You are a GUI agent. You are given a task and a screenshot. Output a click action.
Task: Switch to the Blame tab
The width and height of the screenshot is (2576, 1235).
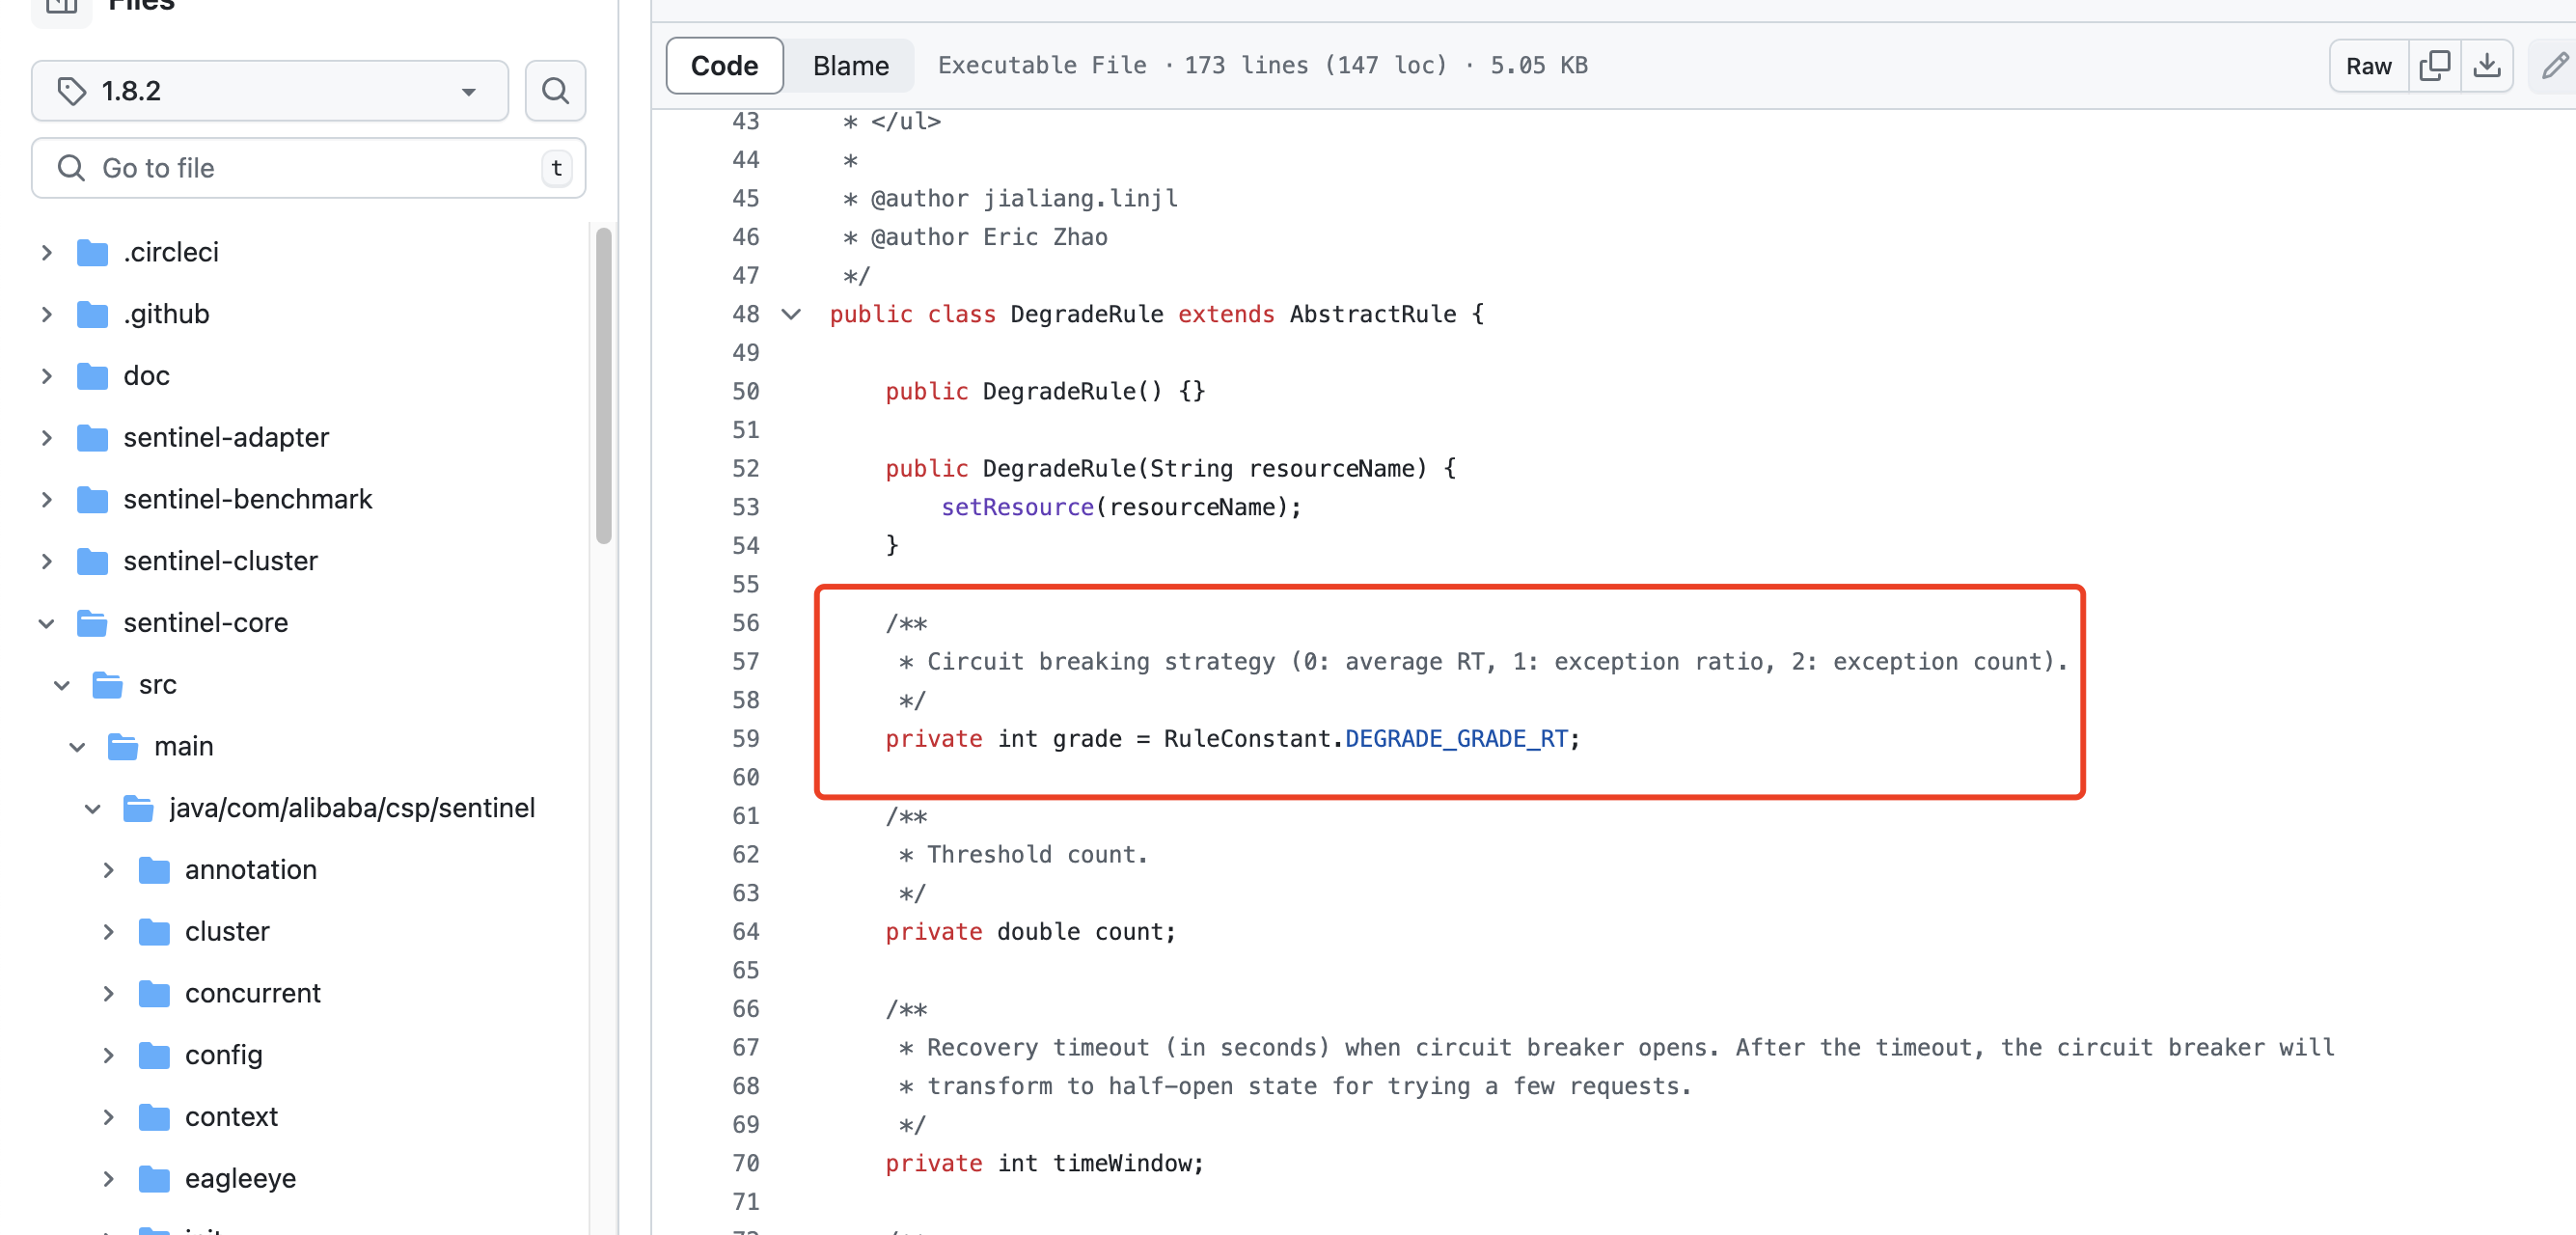850,66
